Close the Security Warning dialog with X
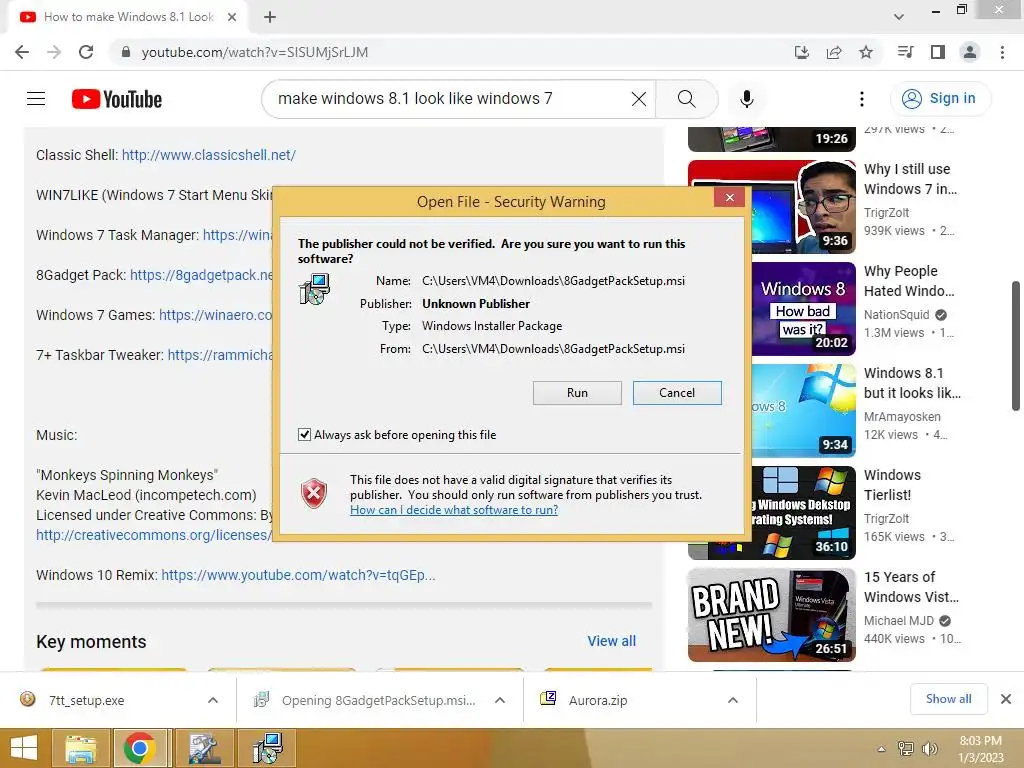Screen dimensions: 1024x768 [x=729, y=197]
